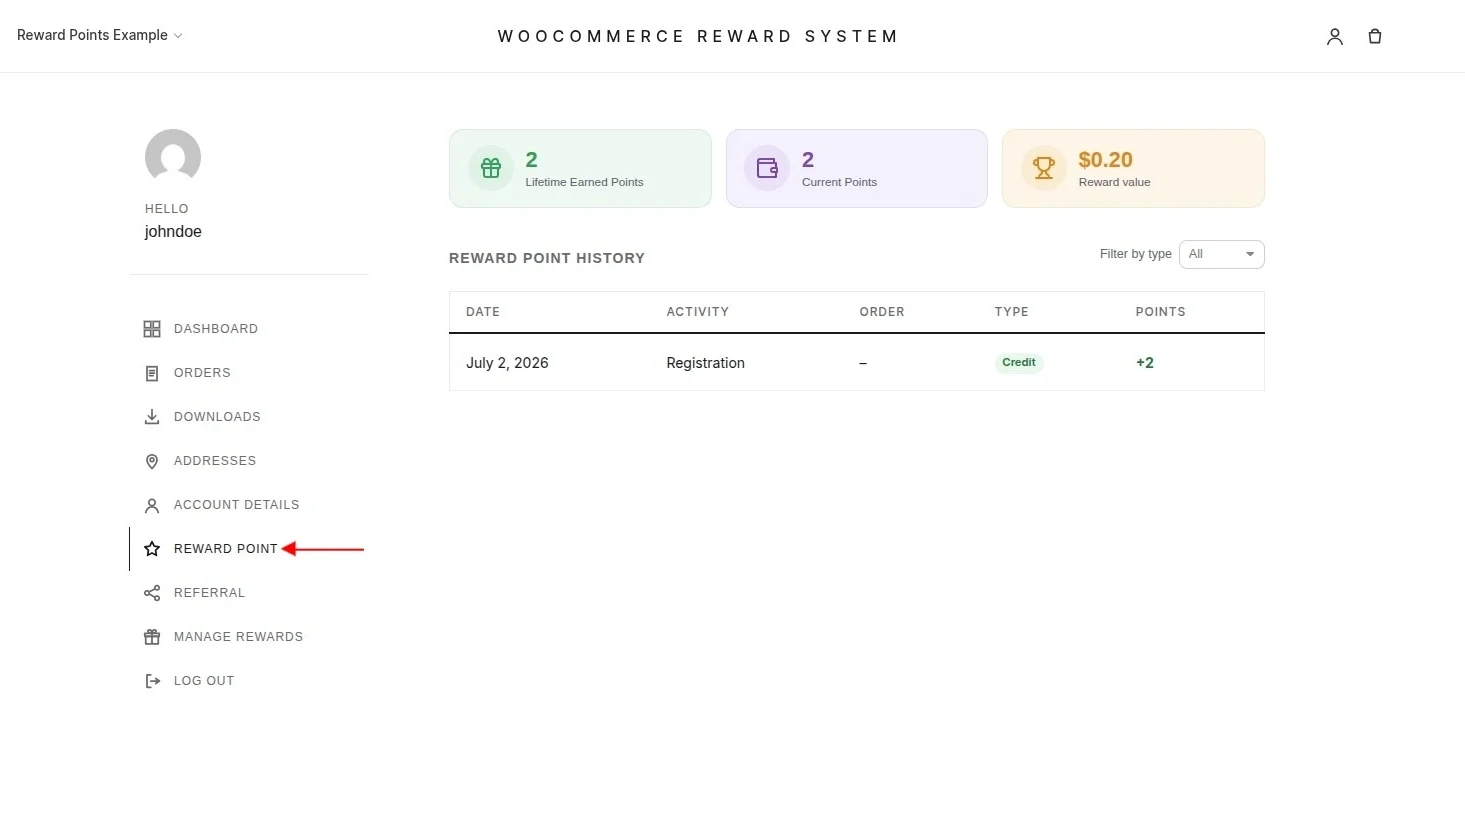
Task: Click the johndoe profile avatar
Action: [x=173, y=157]
